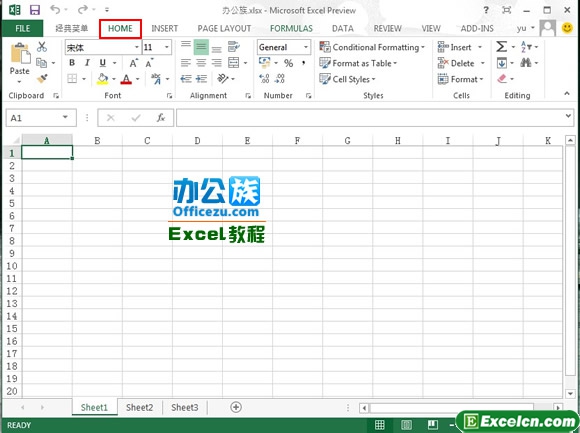Image resolution: width=580 pixels, height=433 pixels.
Task: Switch to Sheet3
Action: pos(185,407)
